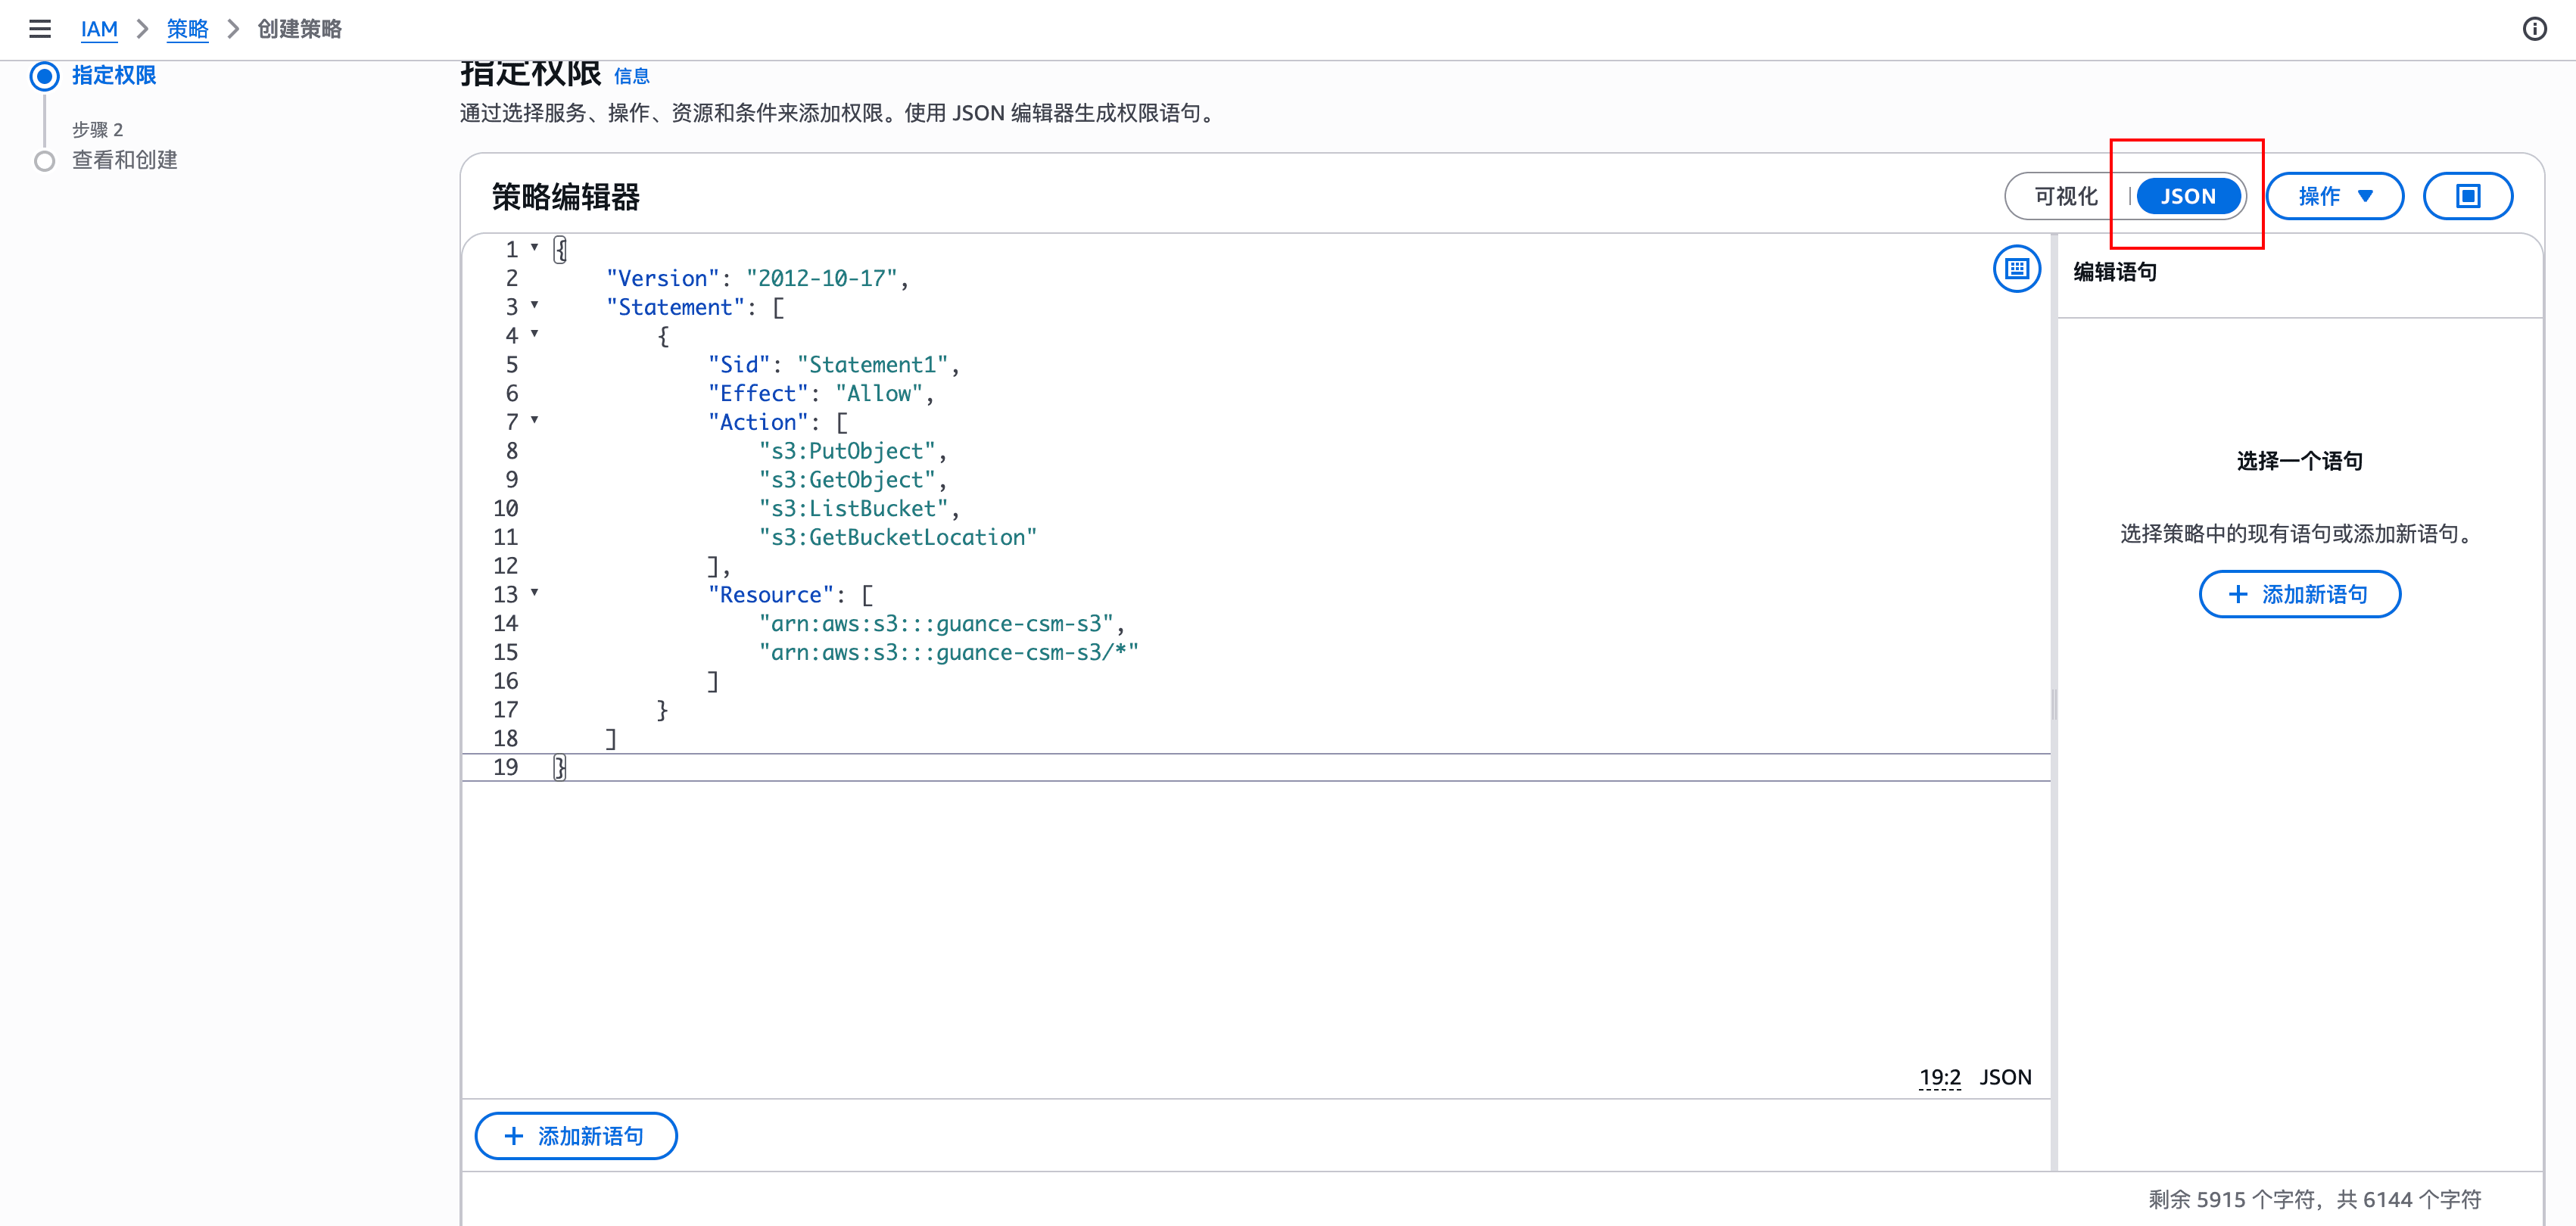This screenshot has height=1226, width=2576.
Task: Collapse the Resource array fold arrow line 13
Action: [535, 593]
